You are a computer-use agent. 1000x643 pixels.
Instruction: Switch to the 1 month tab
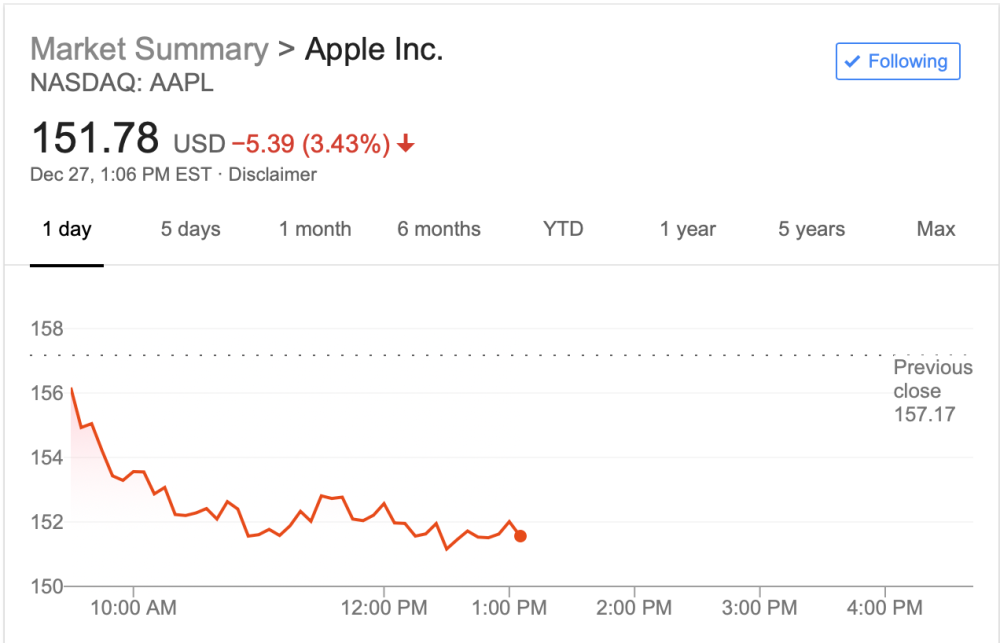coord(315,229)
